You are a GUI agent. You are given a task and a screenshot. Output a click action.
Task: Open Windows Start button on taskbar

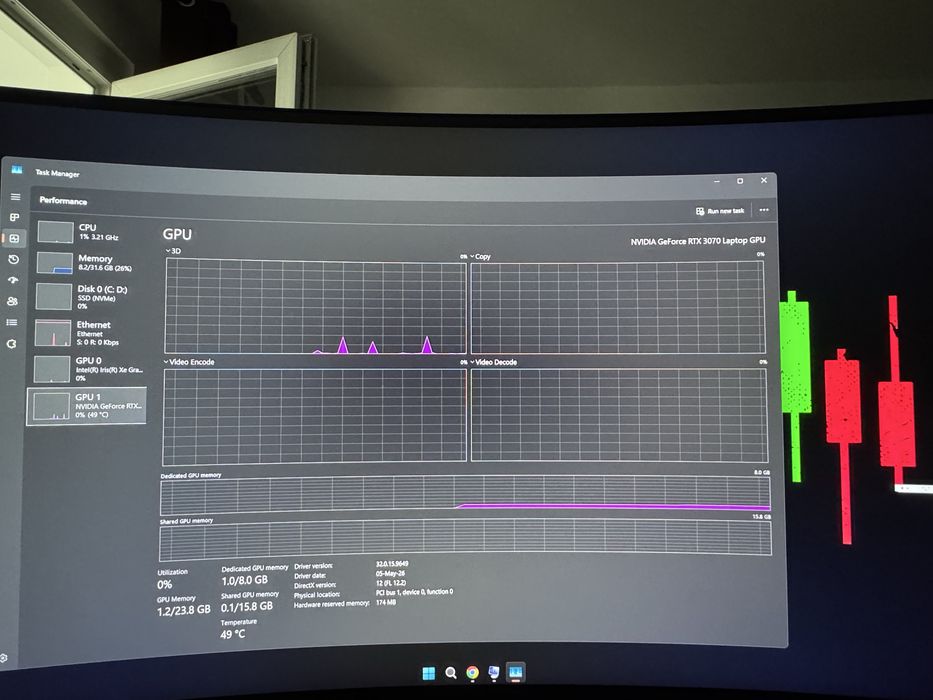[x=428, y=673]
